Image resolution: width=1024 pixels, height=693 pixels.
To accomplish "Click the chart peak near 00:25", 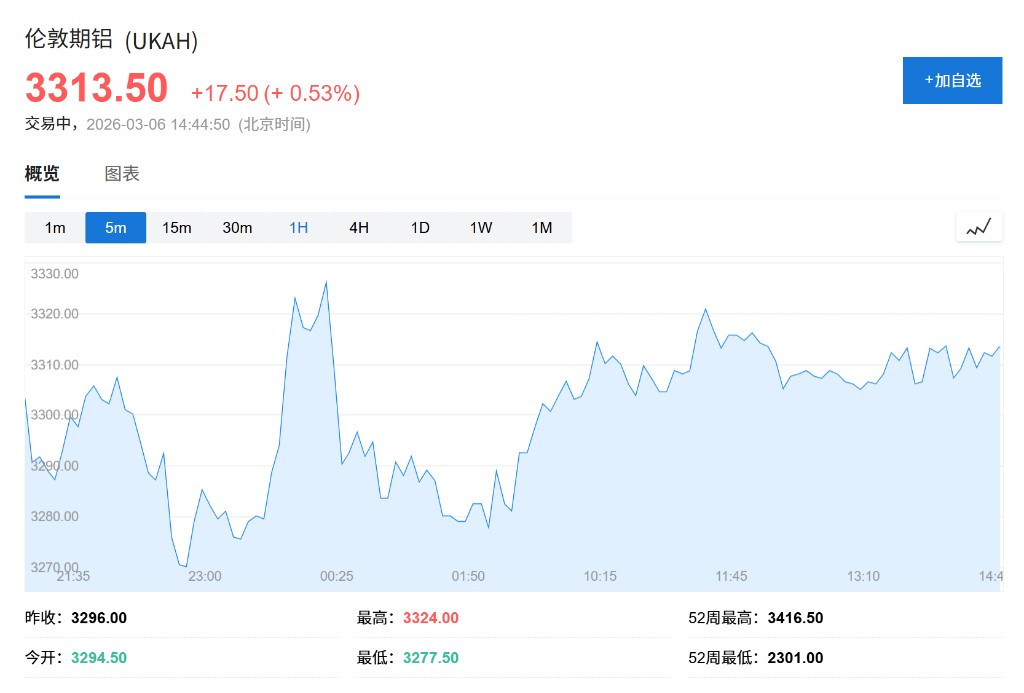I will tap(327, 282).
